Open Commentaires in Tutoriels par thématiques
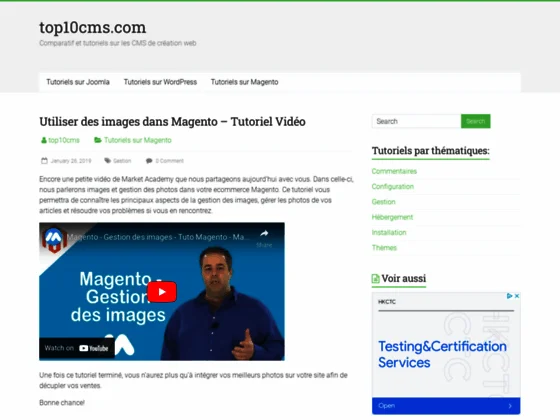Screen dimensions: 560x420 [x=394, y=171]
